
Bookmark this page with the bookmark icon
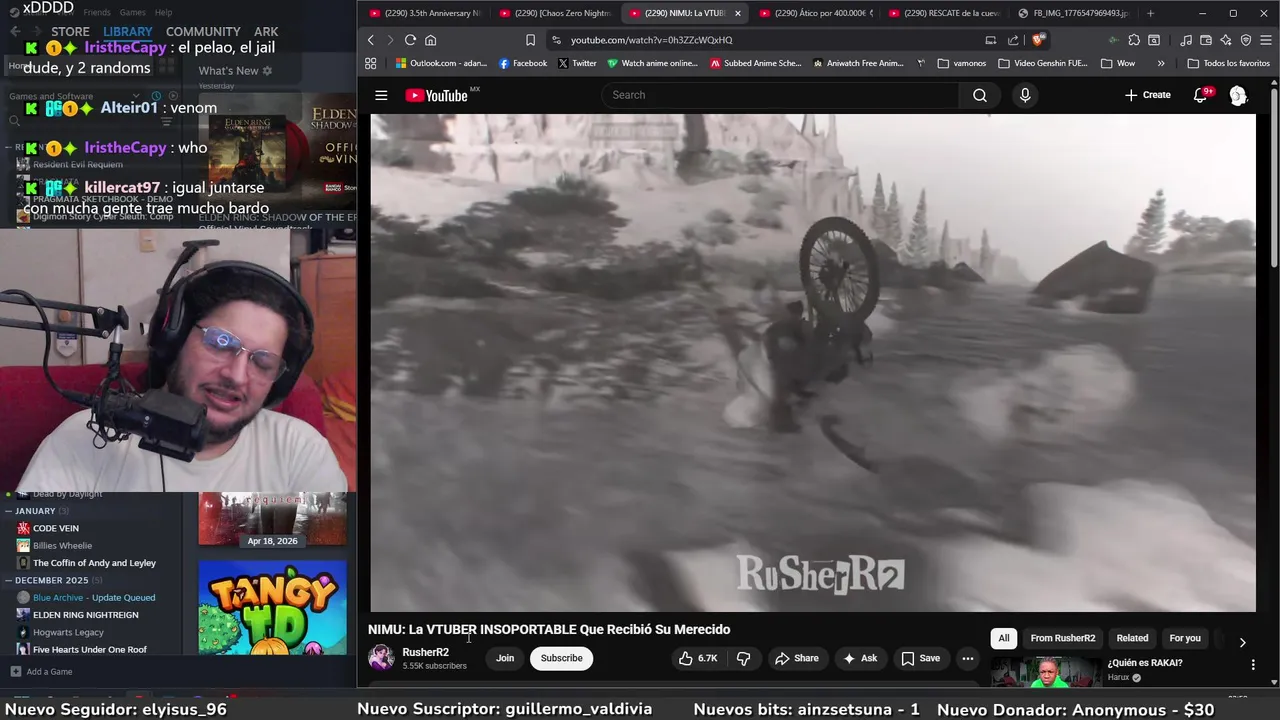tap(530, 40)
